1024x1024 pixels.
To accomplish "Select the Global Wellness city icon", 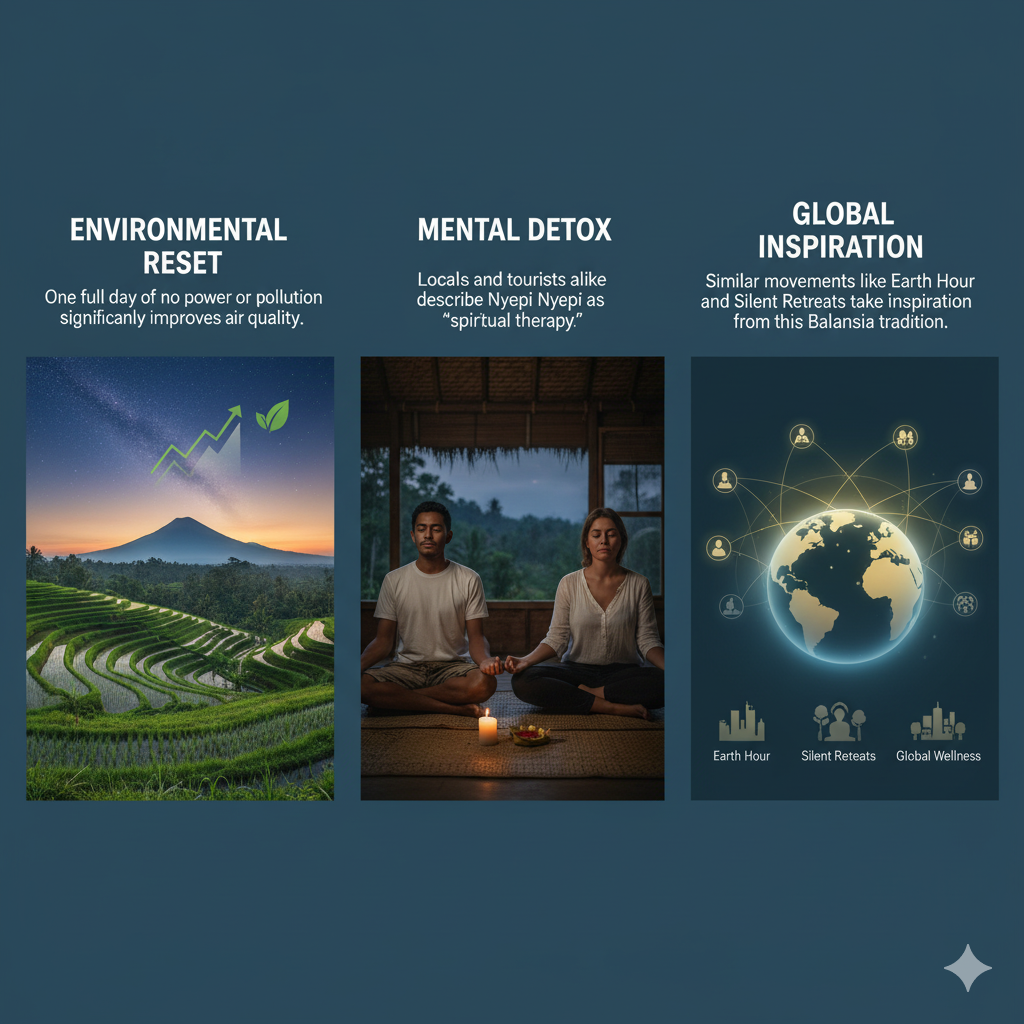I will [x=938, y=722].
